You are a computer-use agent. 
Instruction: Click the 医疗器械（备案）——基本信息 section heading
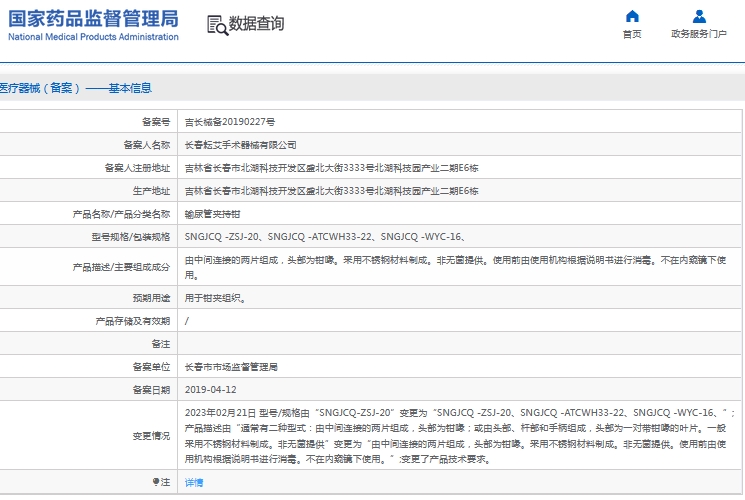click(75, 88)
